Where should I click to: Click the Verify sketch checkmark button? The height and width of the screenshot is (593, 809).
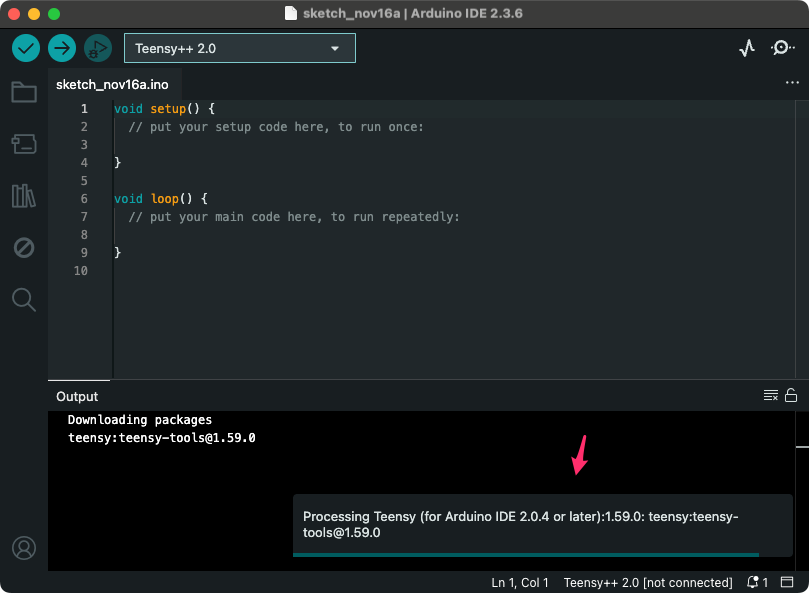[26, 47]
